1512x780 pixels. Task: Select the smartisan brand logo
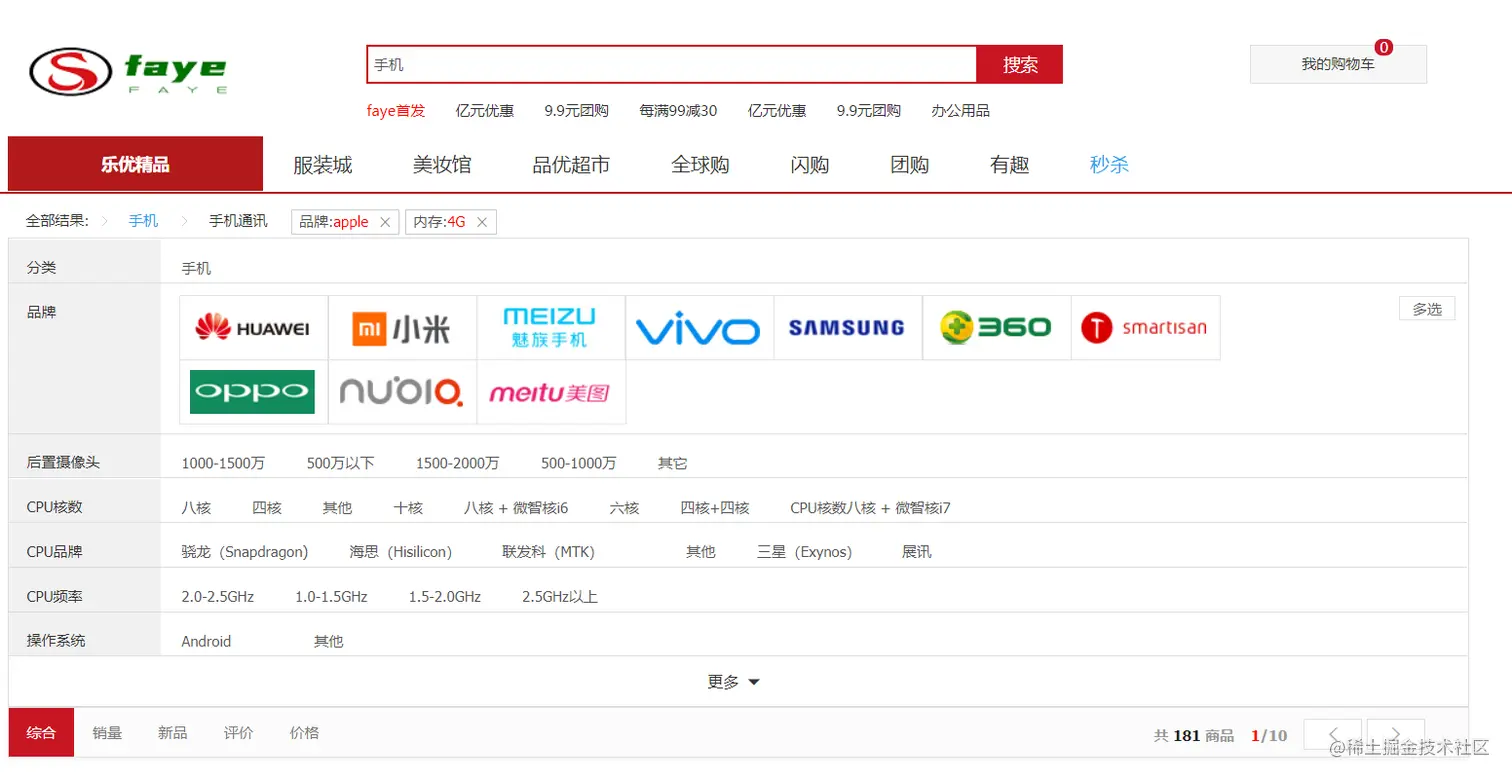[x=1145, y=327]
